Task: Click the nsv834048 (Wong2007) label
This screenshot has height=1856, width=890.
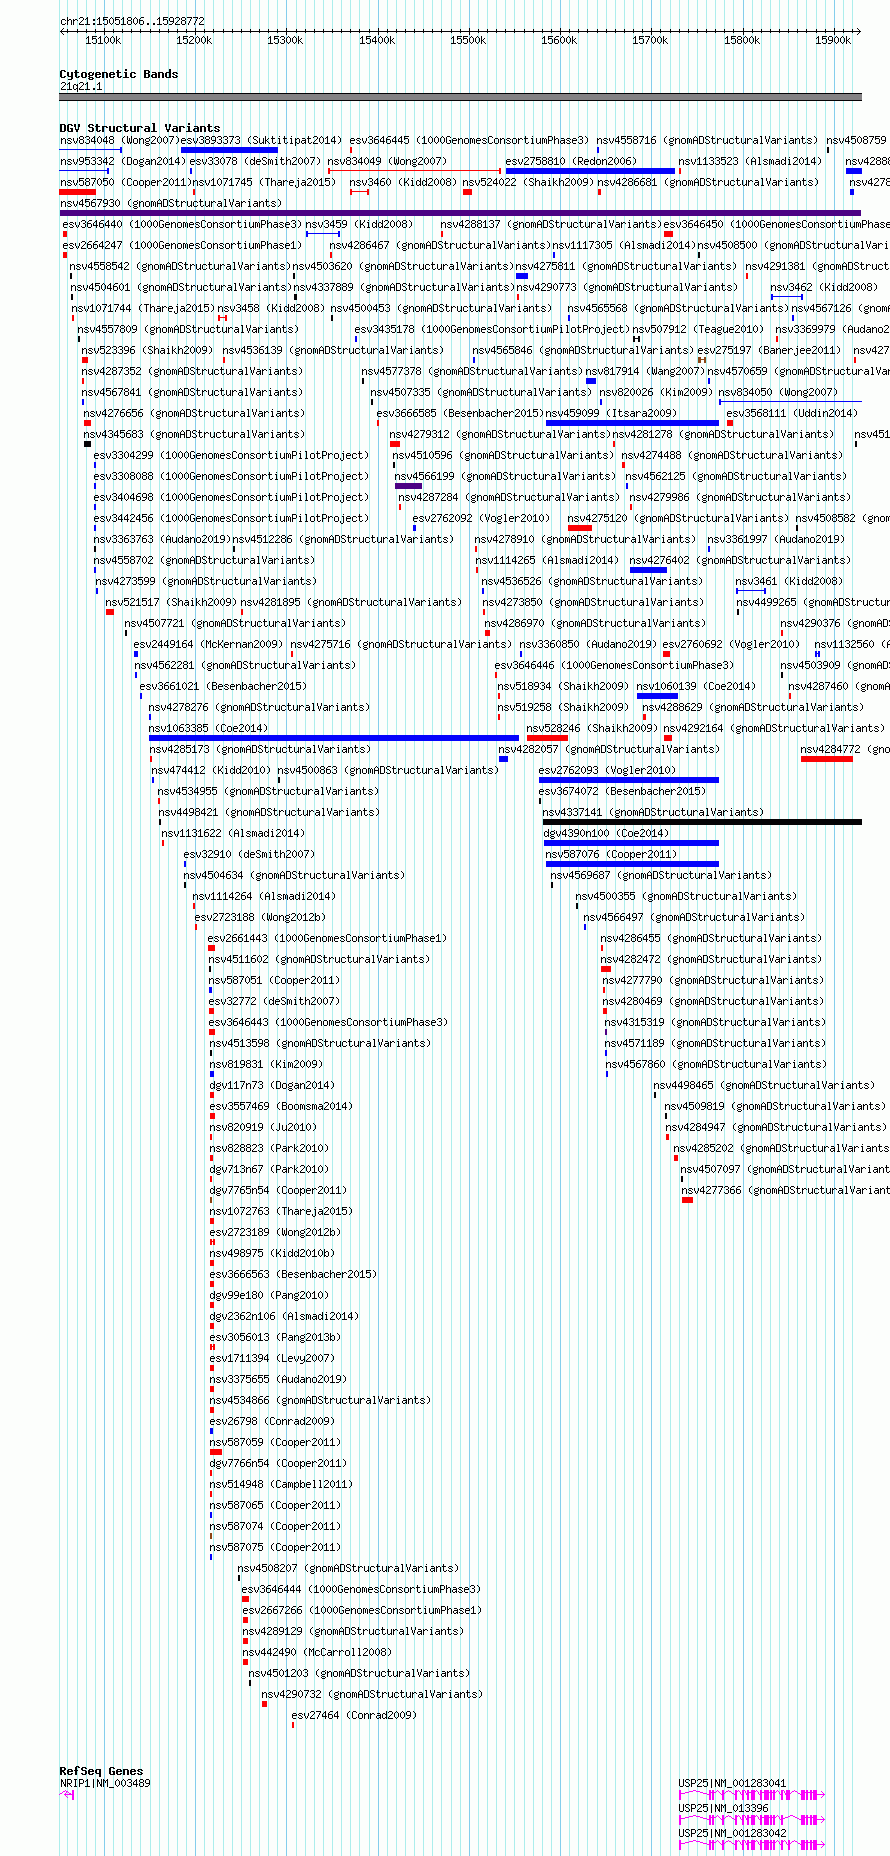Action: (x=118, y=141)
